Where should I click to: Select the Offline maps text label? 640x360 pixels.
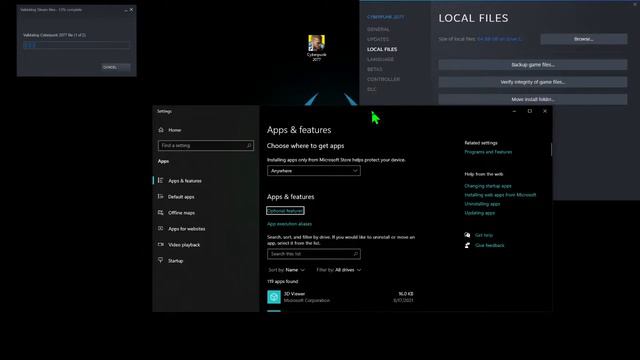click(x=181, y=213)
